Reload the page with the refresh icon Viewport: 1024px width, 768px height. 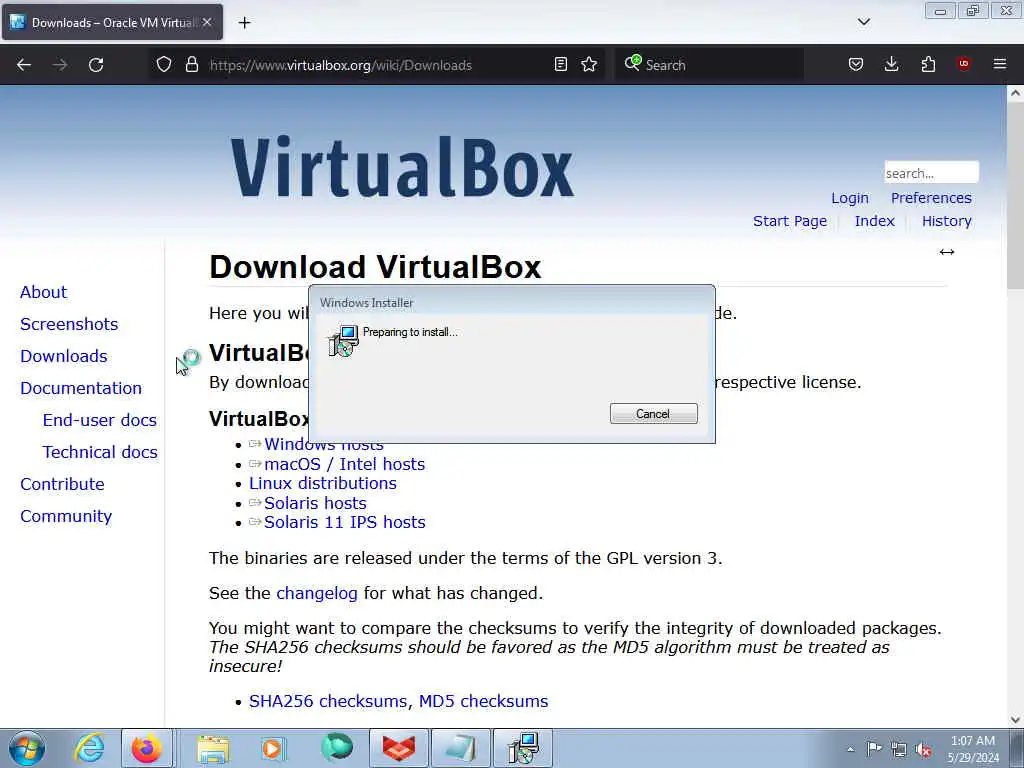pos(96,65)
